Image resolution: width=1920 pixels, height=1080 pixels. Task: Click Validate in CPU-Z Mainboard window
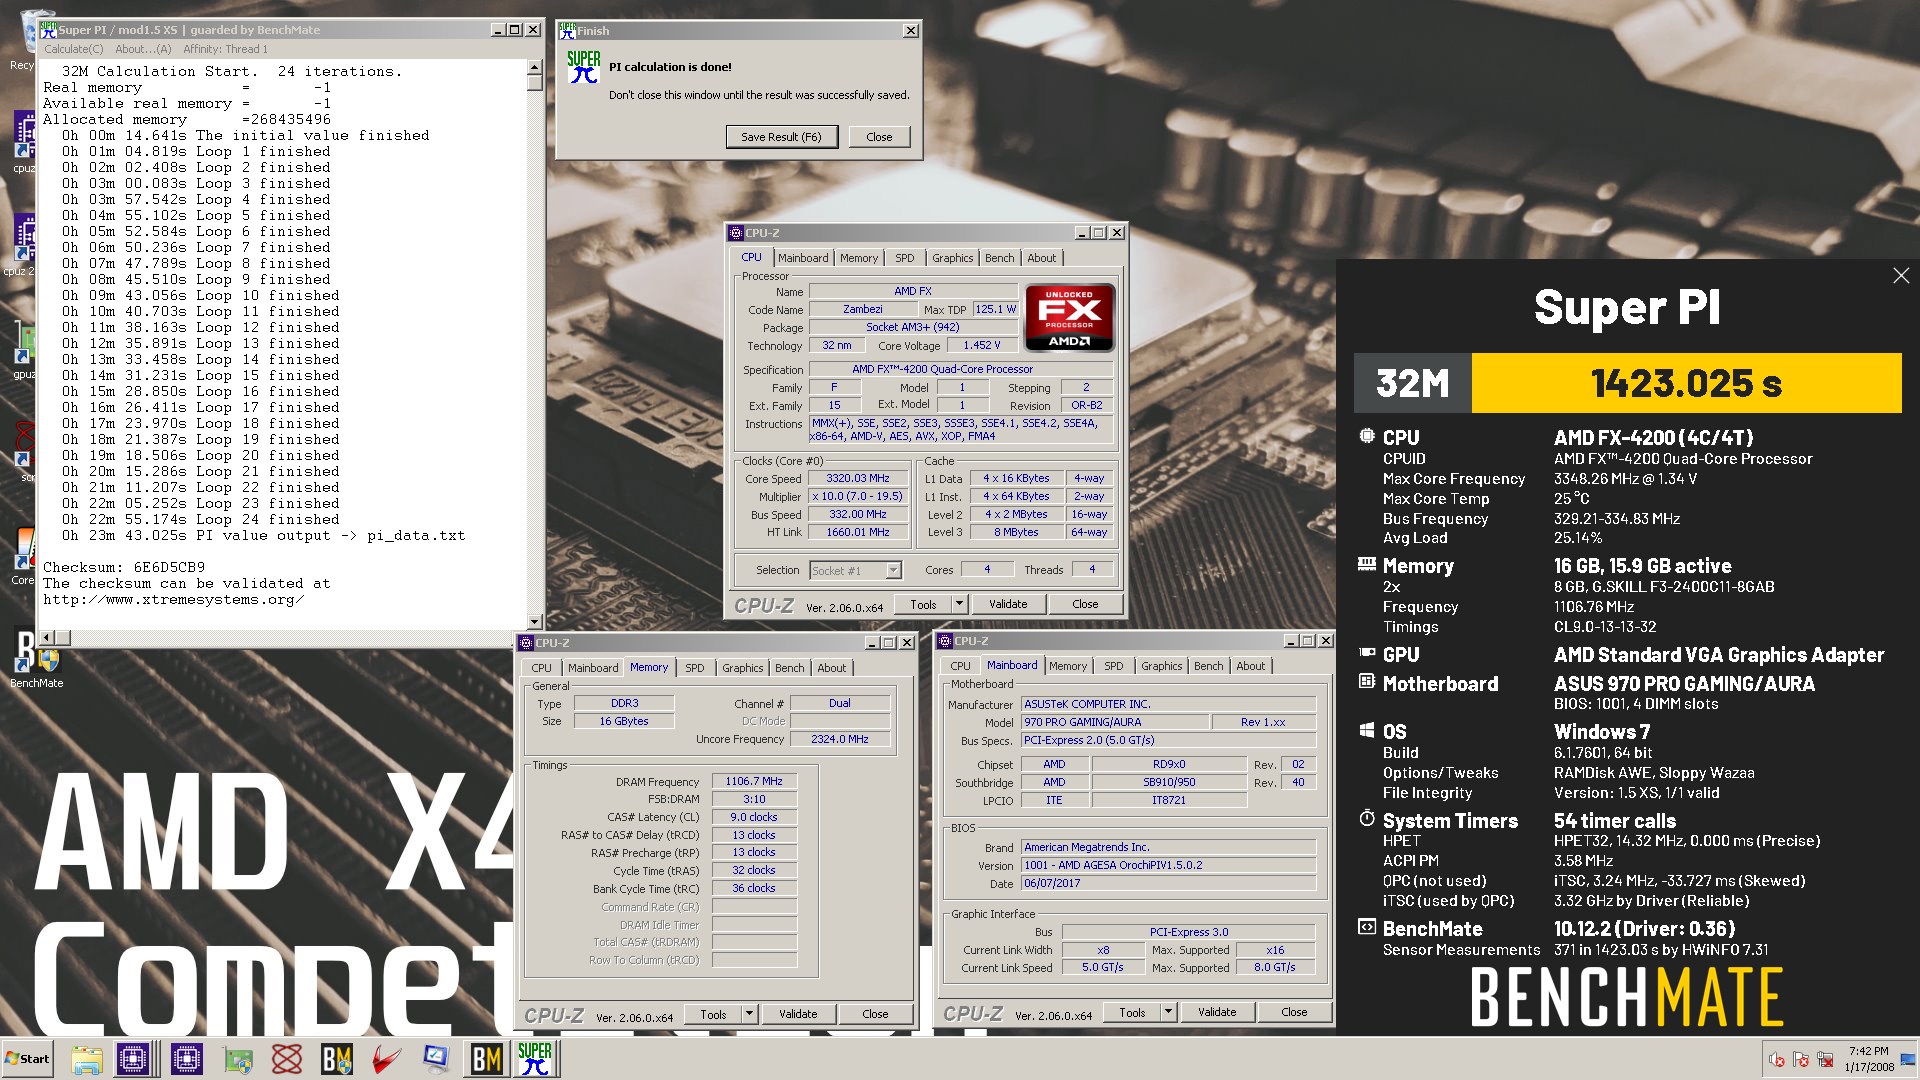[x=1217, y=1012]
